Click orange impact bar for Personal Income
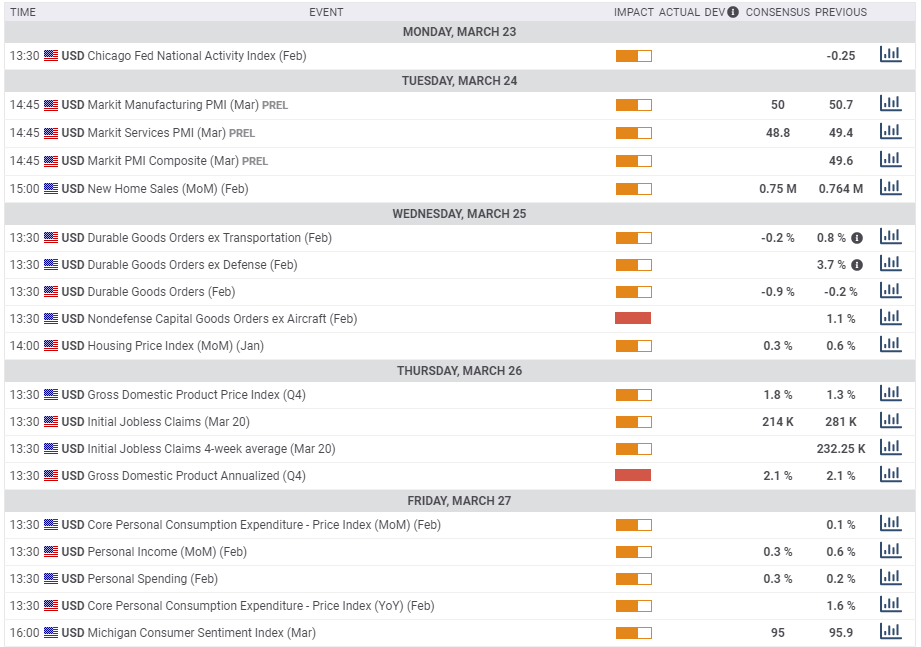 pyautogui.click(x=634, y=552)
